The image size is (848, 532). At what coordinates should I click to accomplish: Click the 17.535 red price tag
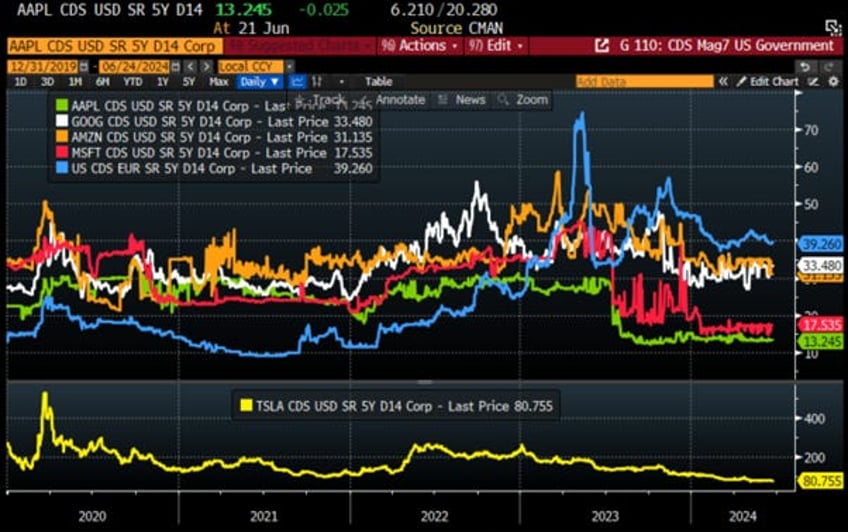tap(820, 324)
